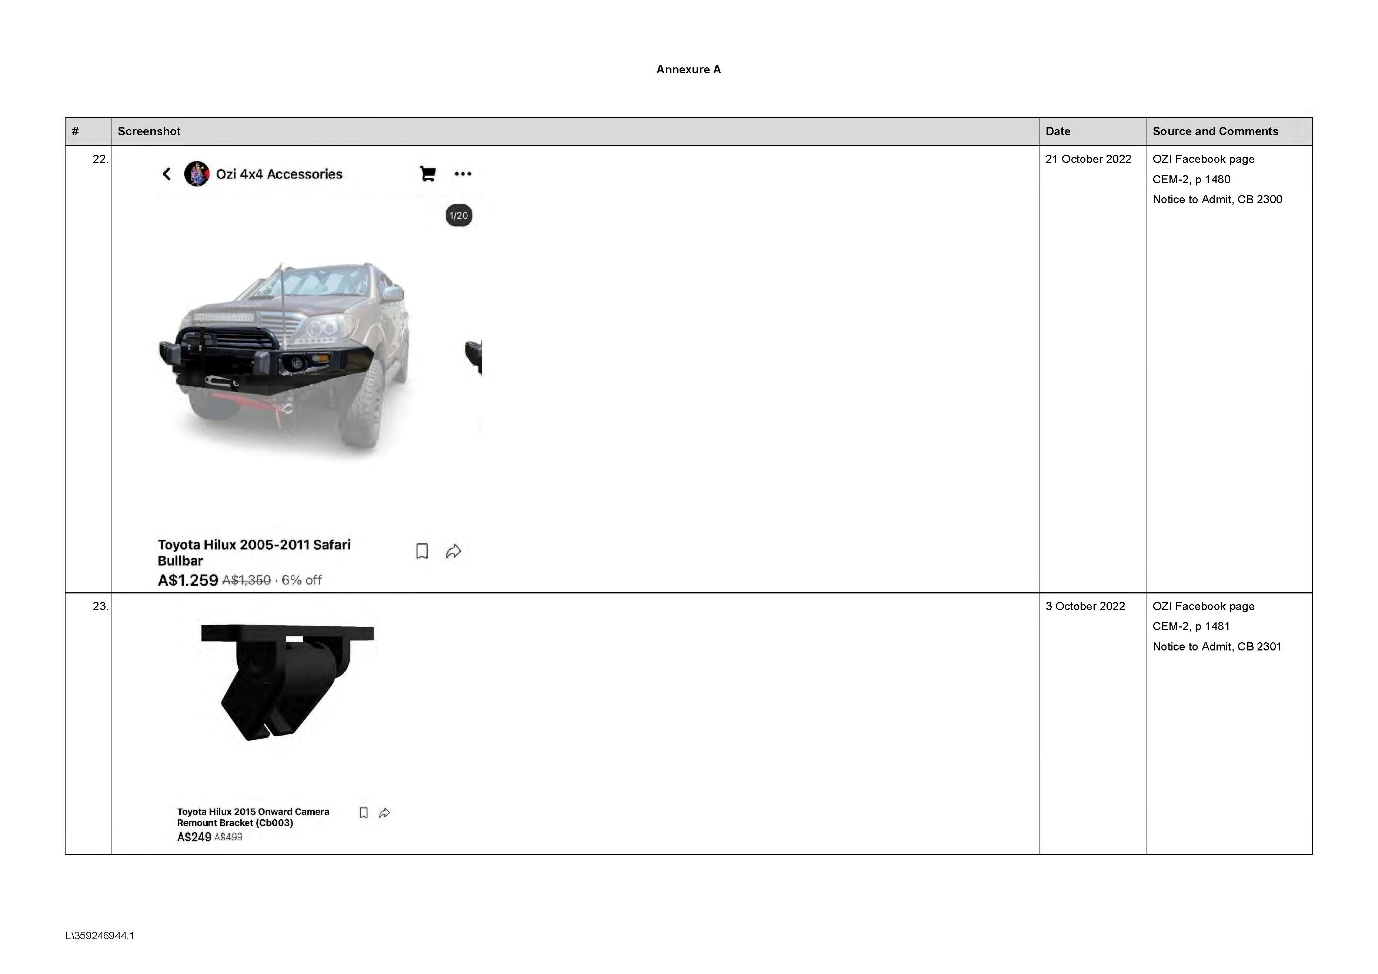Screen dimensions: 1378x974
Task: Click the A$1.259 price
Action: (x=188, y=580)
